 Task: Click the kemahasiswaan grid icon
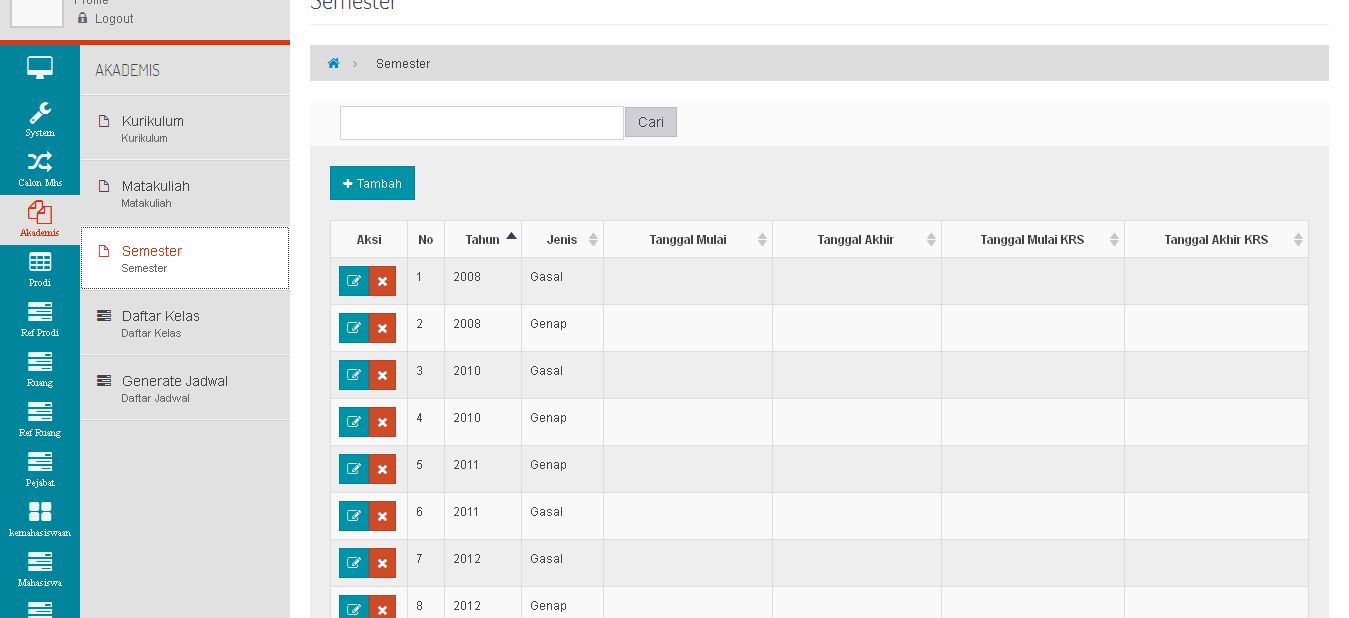pyautogui.click(x=40, y=513)
